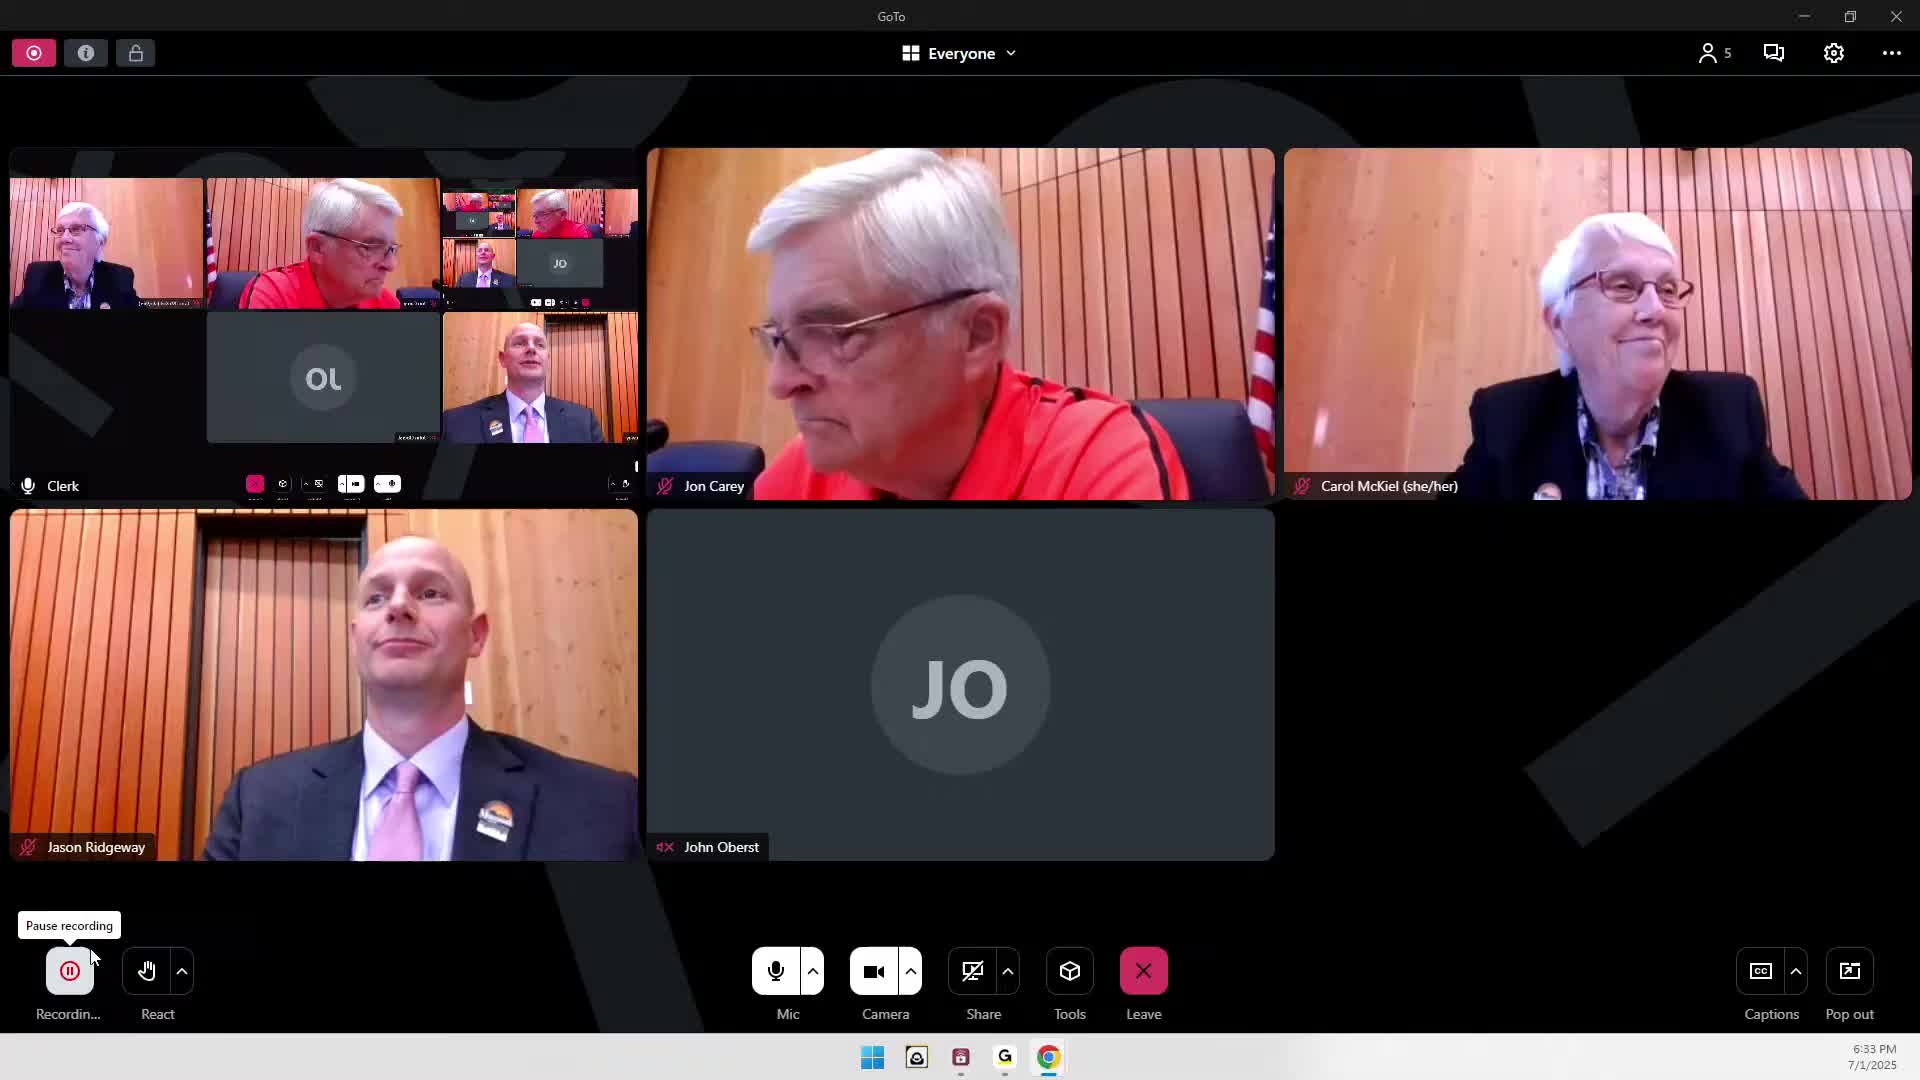The image size is (1920, 1080).
Task: Mute the microphone
Action: 775,971
